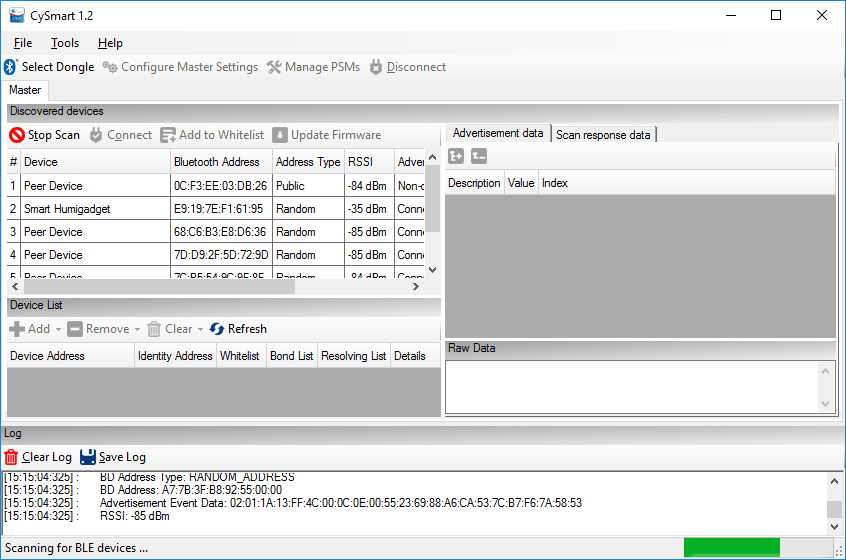The height and width of the screenshot is (560, 846).
Task: Click the Details column header
Action: pos(414,356)
